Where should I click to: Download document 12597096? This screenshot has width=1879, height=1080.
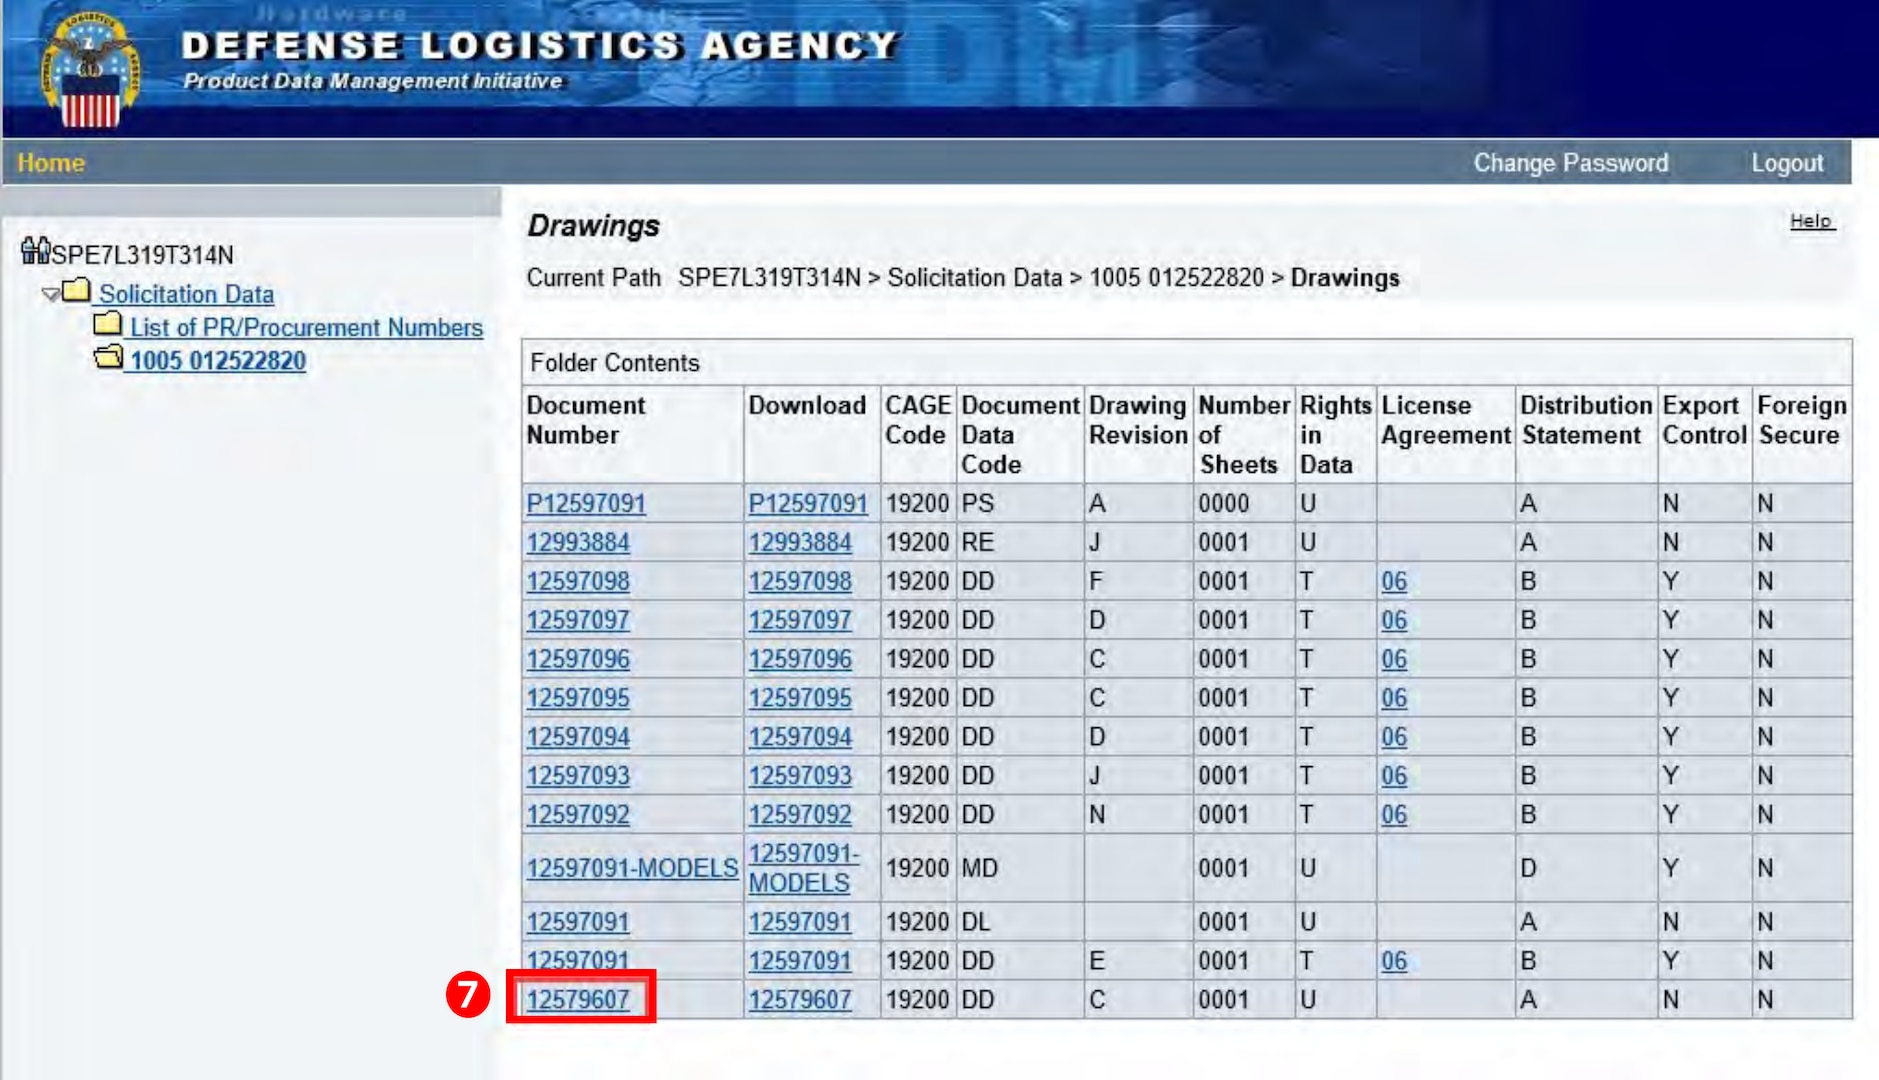pos(800,659)
